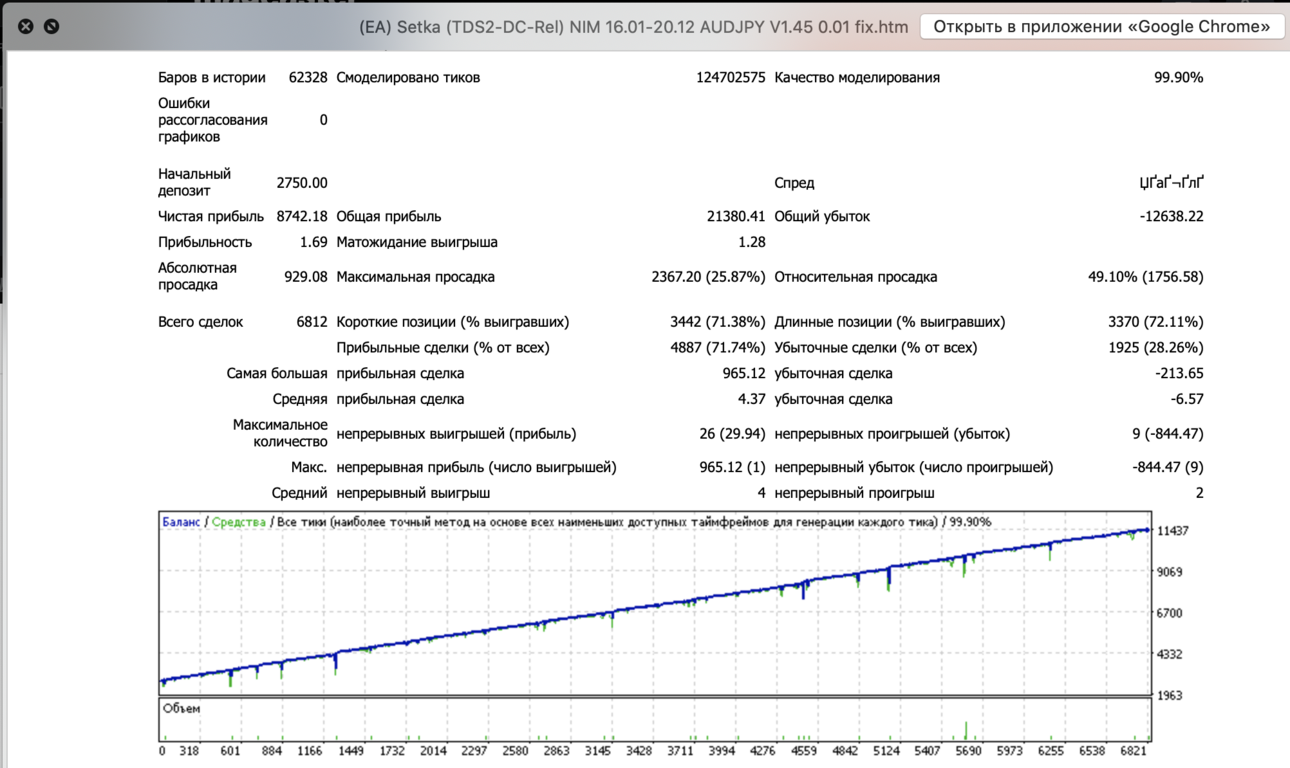Click the Объем volume panel label
This screenshot has width=1290, height=768.
coord(182,709)
